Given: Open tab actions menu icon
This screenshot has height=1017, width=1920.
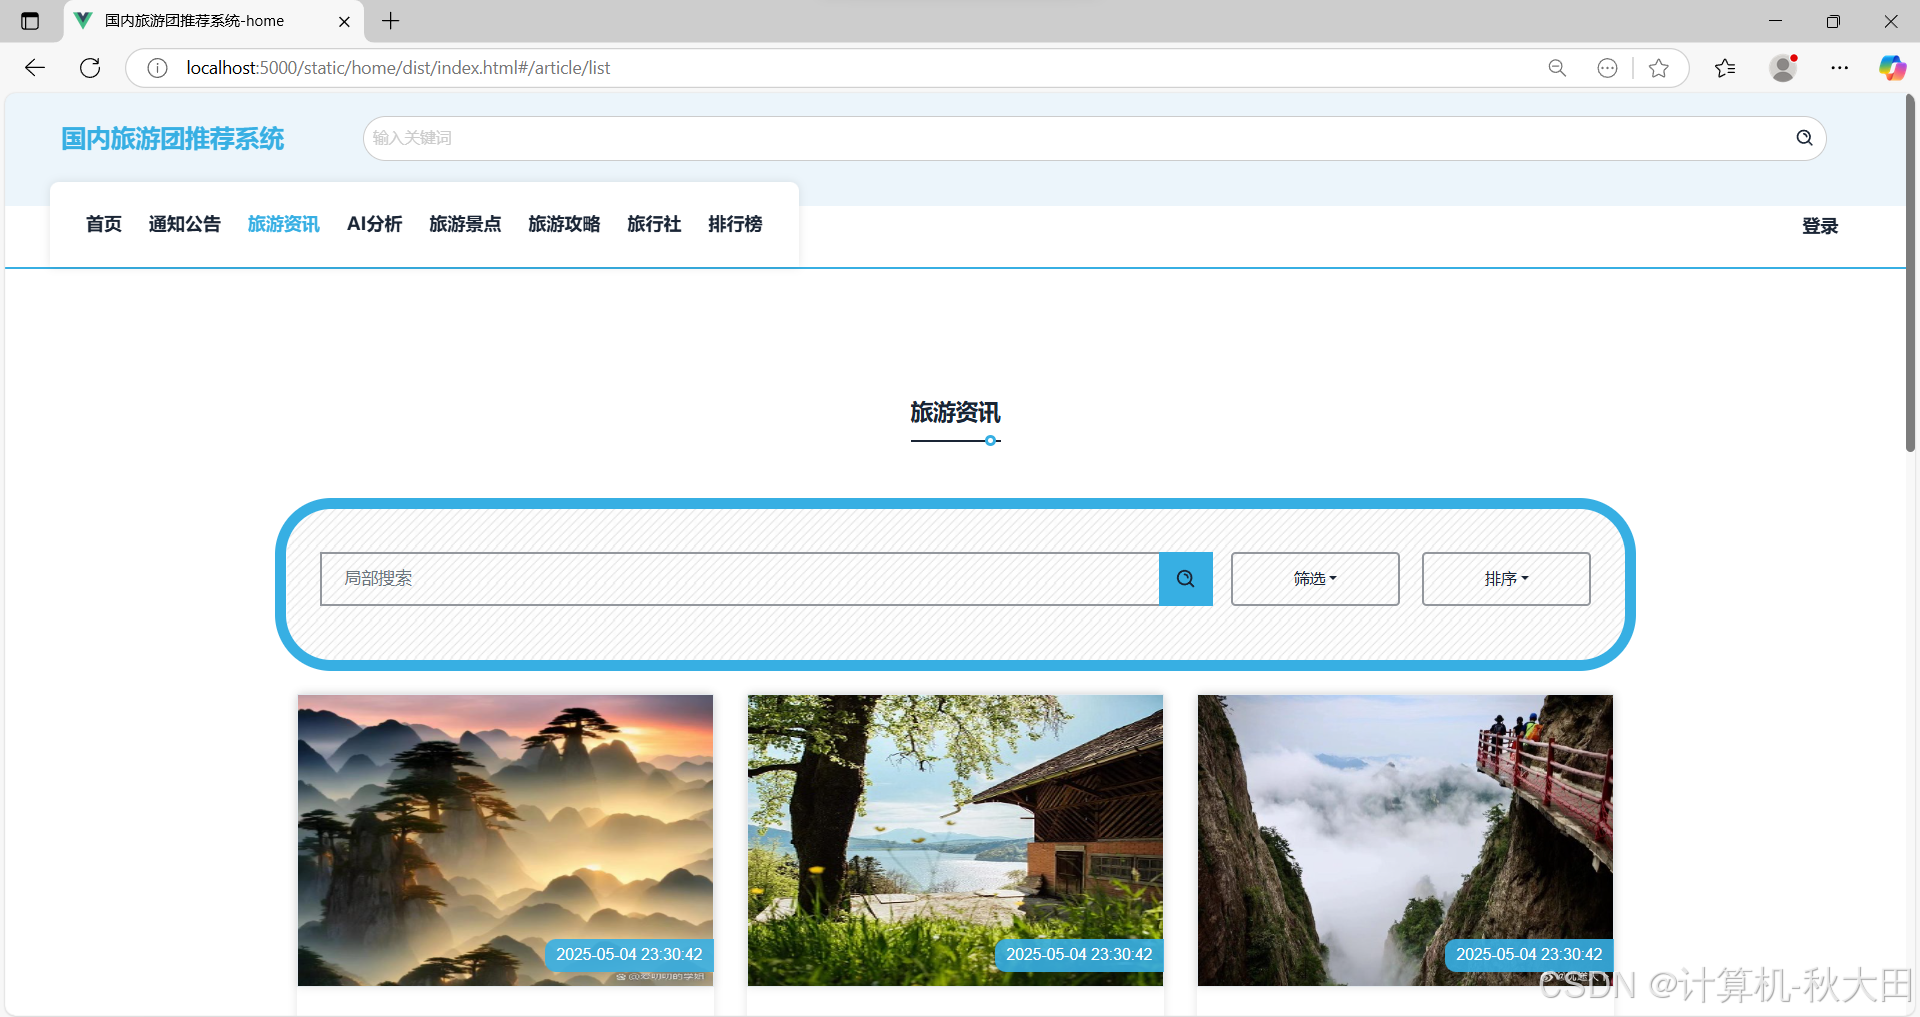Looking at the screenshot, I should 30,21.
